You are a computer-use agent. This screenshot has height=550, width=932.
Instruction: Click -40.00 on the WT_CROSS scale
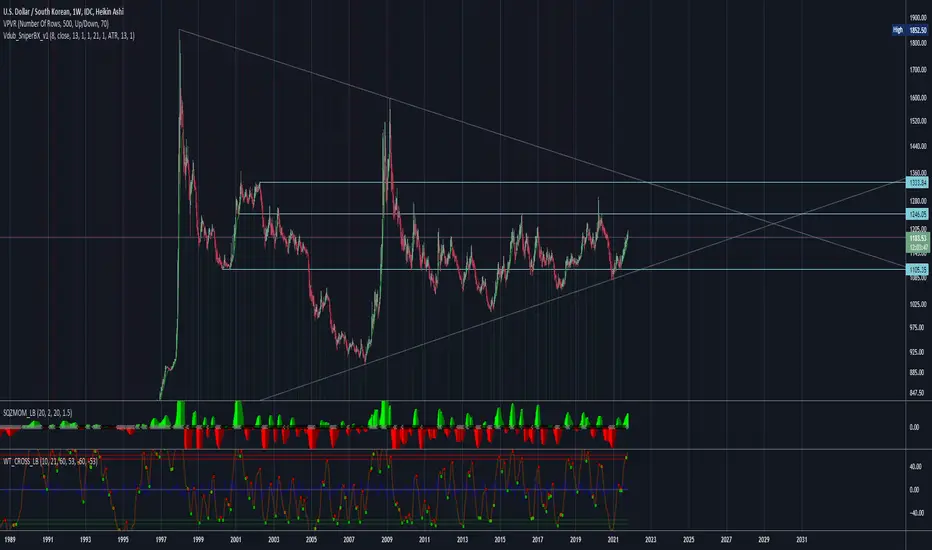(x=916, y=513)
